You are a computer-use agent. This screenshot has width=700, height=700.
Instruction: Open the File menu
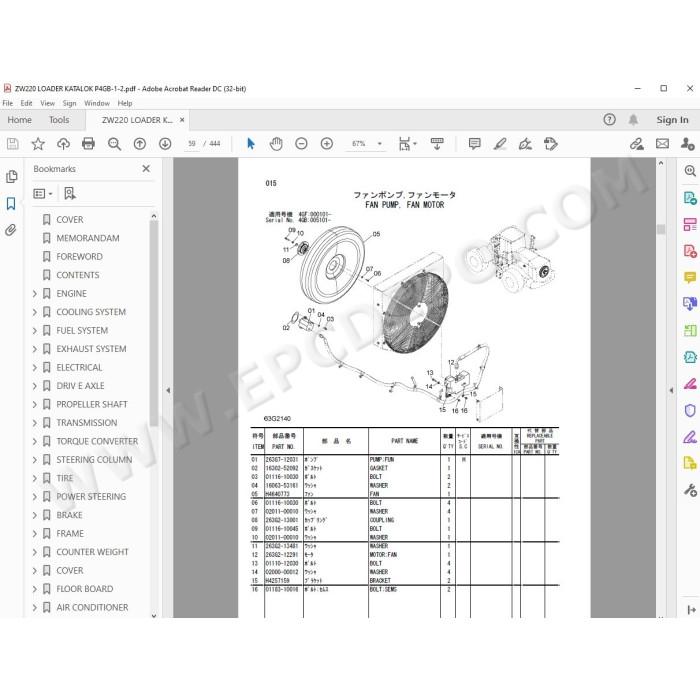[x=8, y=103]
